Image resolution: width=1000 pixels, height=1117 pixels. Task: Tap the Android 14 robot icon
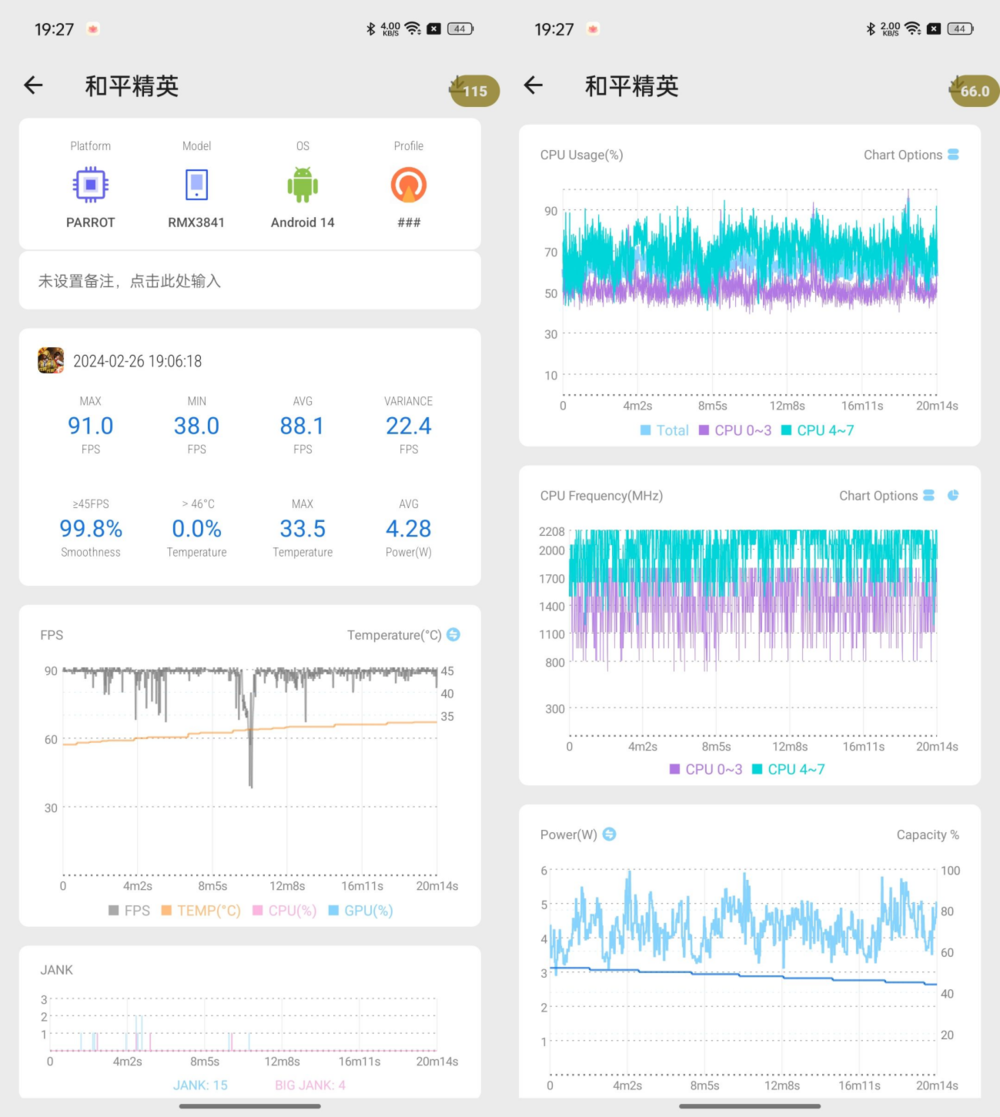point(303,185)
